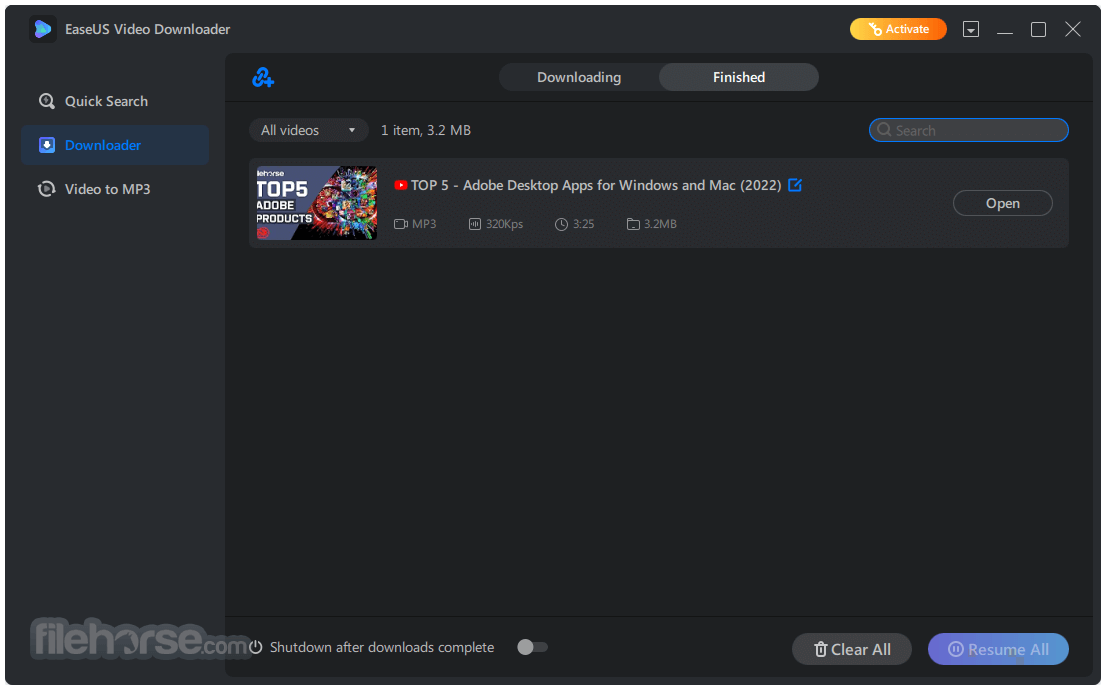This screenshot has width=1106, height=690.
Task: Click the power icon next to Shutdown label
Action: tap(255, 647)
